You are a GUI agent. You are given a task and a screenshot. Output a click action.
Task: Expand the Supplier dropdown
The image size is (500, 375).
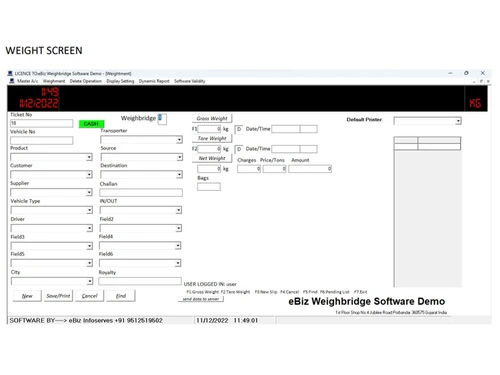(x=89, y=193)
